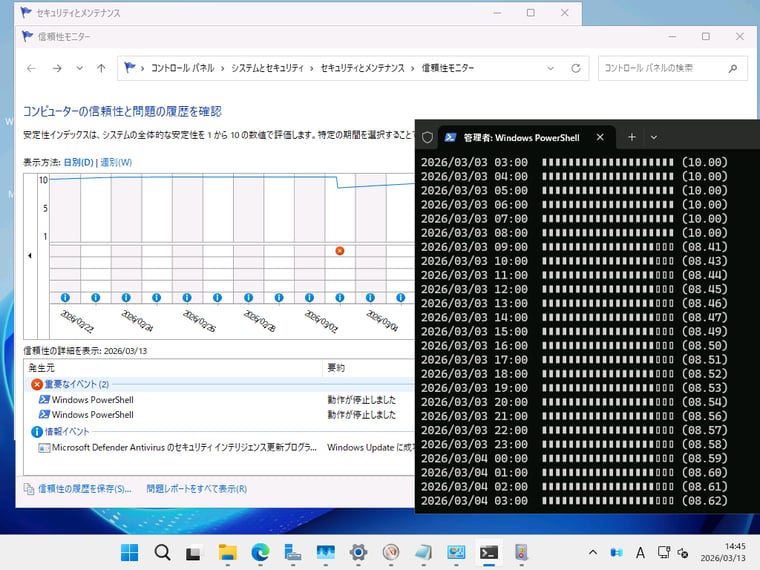Screen dimensions: 760x570
Task: Expand the address bar history dropdown
Action: pos(551,68)
